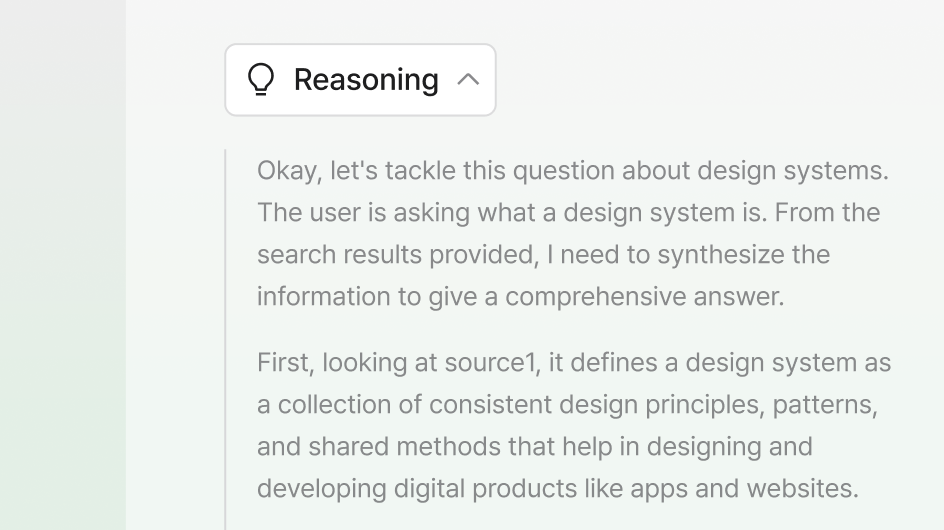The height and width of the screenshot is (530, 944).
Task: Click the line "developing digital products like apps"
Action: point(557,489)
